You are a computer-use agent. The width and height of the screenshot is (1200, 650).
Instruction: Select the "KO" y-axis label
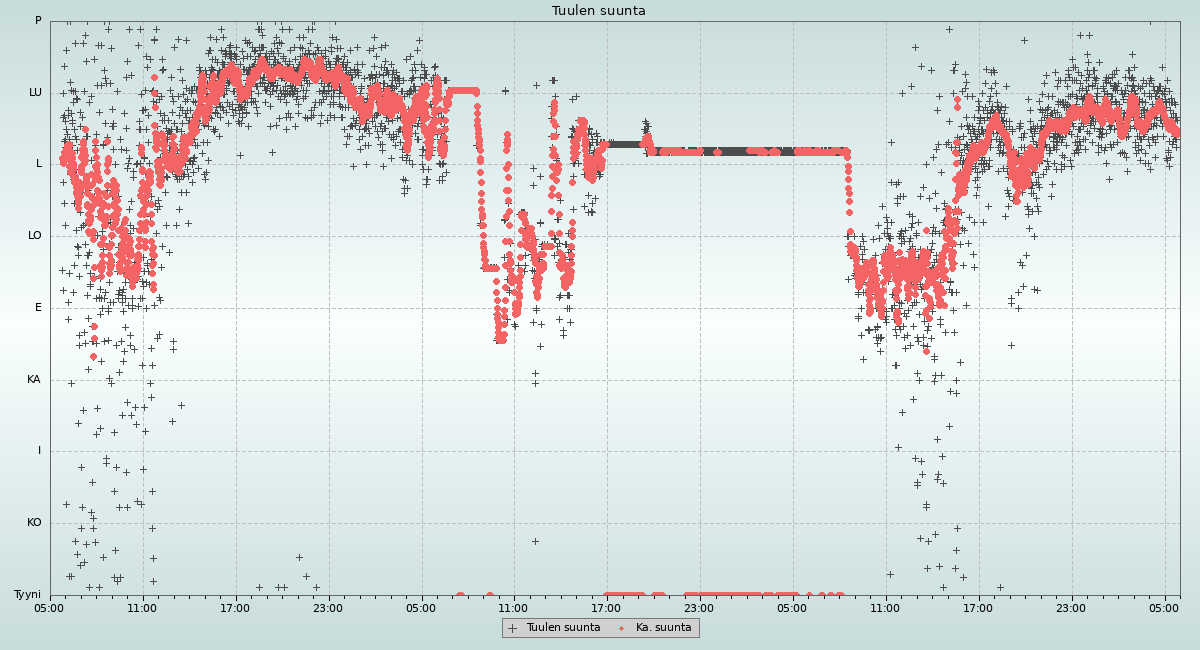[34, 523]
